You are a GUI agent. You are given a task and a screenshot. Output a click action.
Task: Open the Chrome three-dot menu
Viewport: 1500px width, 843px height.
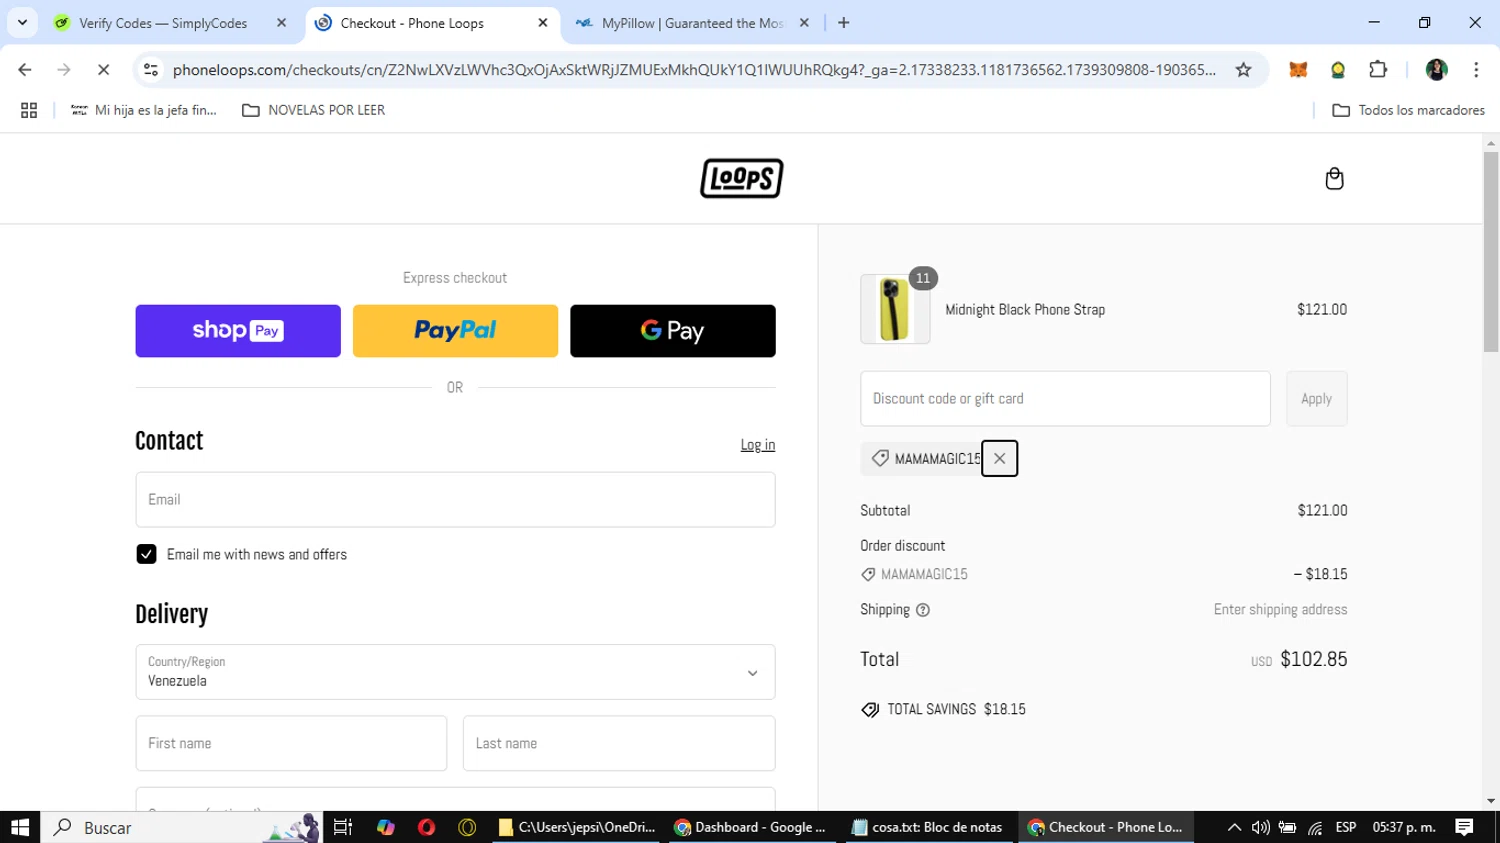(x=1476, y=70)
